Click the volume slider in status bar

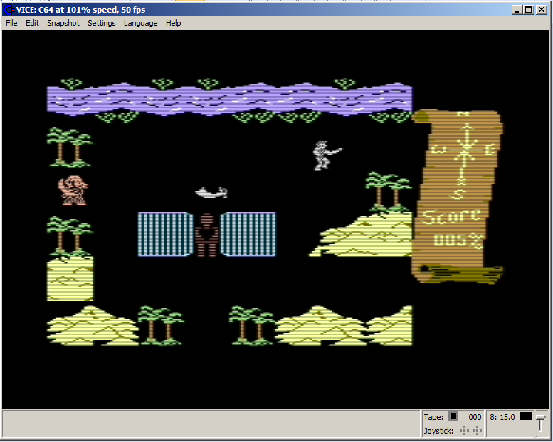540,422
